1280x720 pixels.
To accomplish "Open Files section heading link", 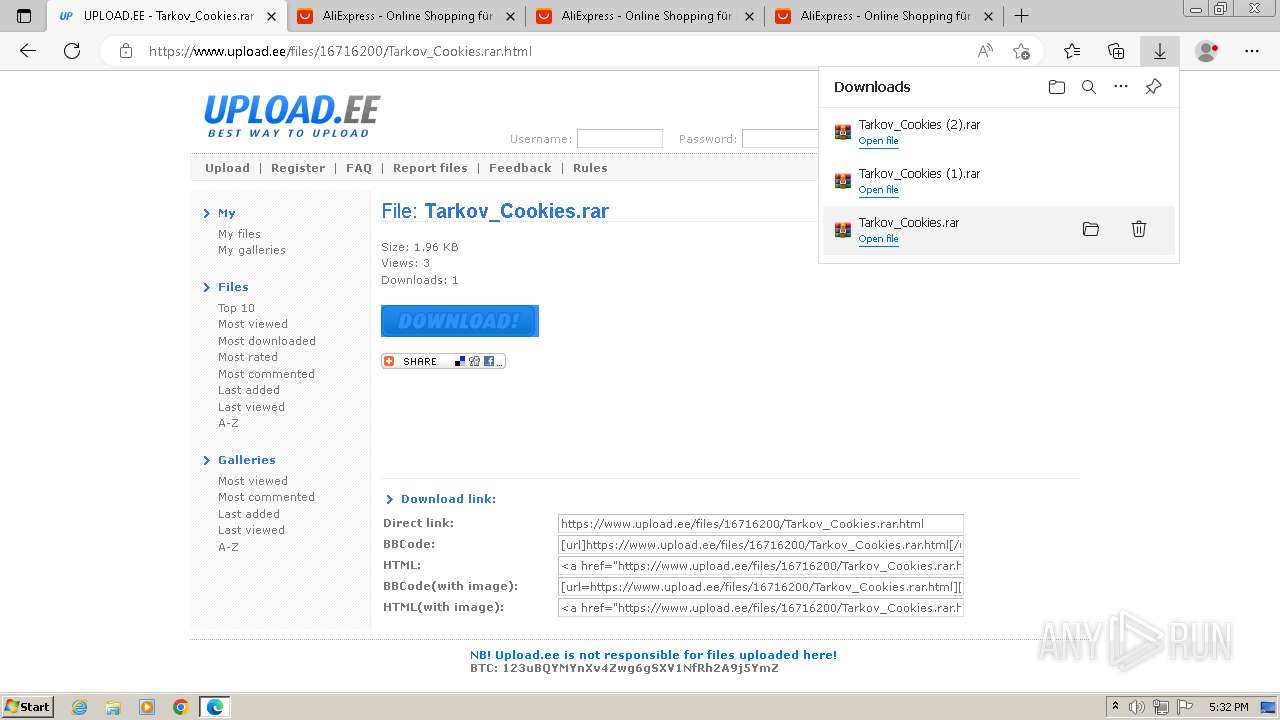I will [x=233, y=287].
